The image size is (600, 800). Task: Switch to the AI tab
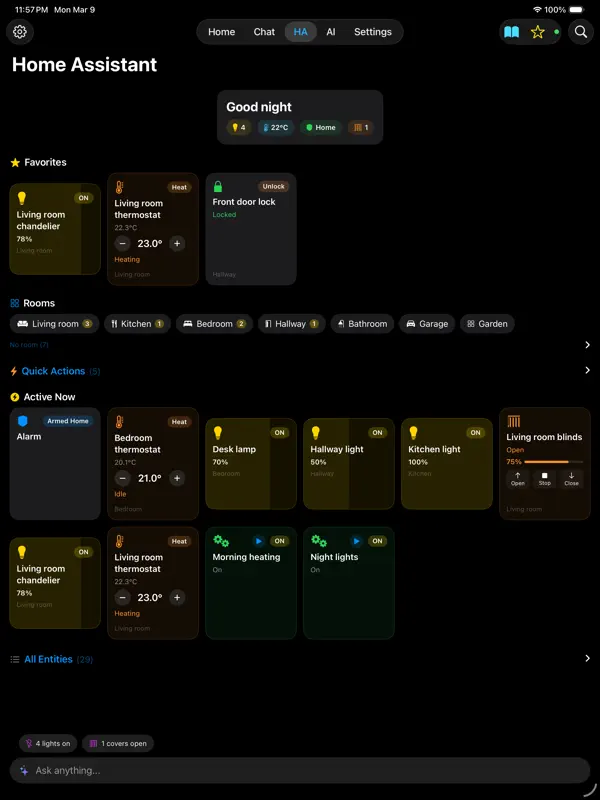point(331,32)
